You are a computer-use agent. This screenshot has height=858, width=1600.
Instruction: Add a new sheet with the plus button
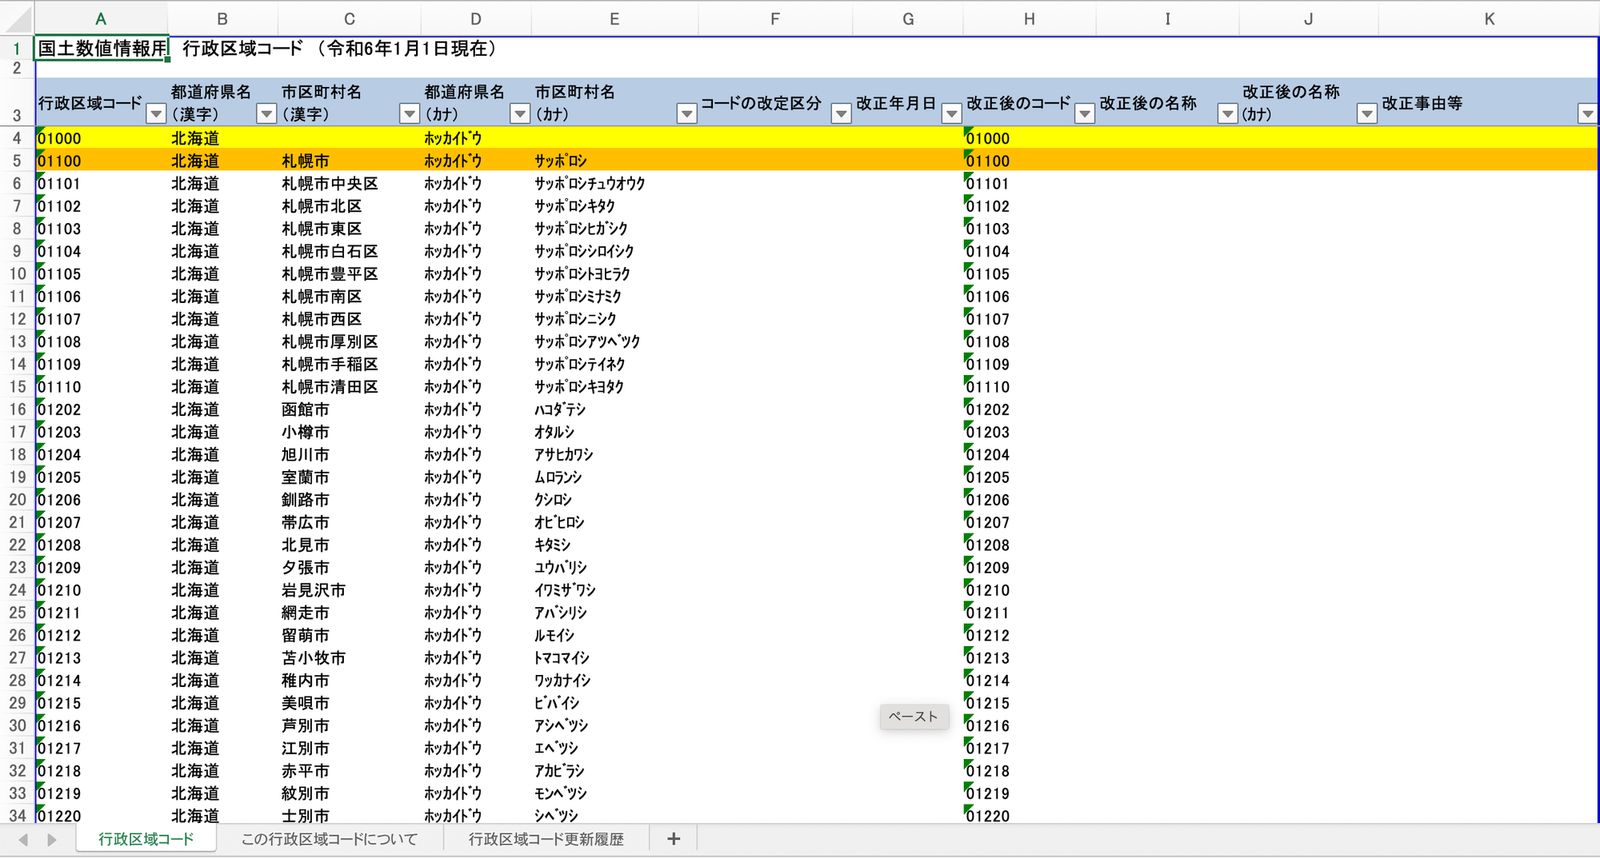[673, 839]
